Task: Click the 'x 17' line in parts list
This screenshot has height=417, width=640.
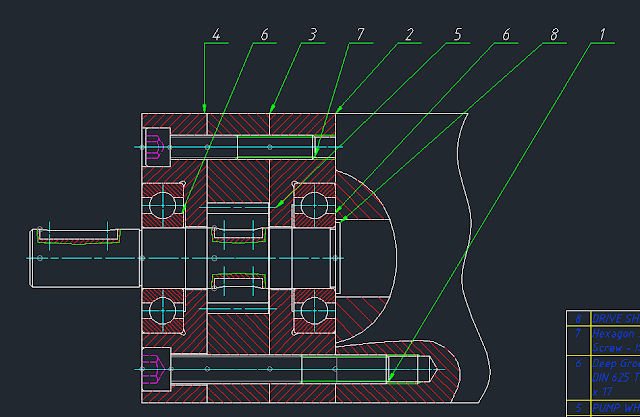Action: (602, 392)
